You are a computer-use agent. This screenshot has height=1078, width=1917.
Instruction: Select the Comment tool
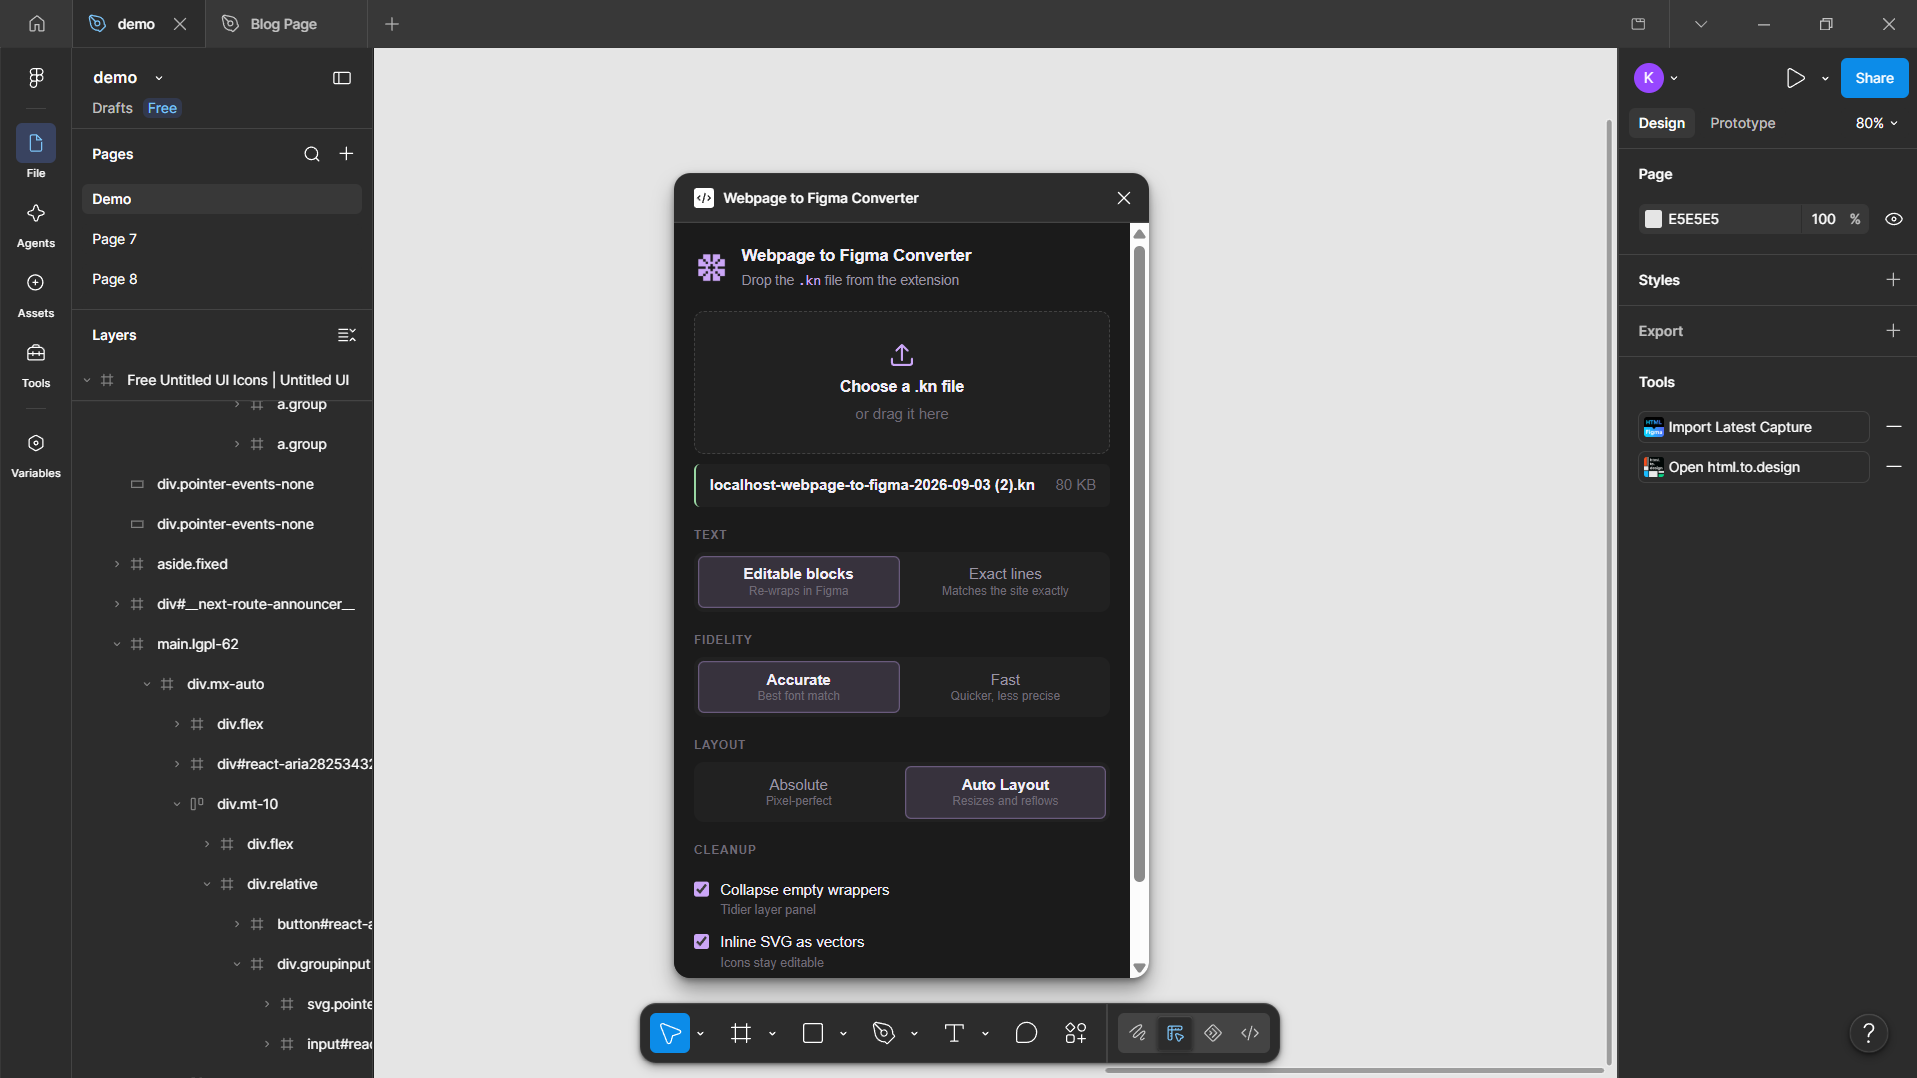click(1026, 1033)
